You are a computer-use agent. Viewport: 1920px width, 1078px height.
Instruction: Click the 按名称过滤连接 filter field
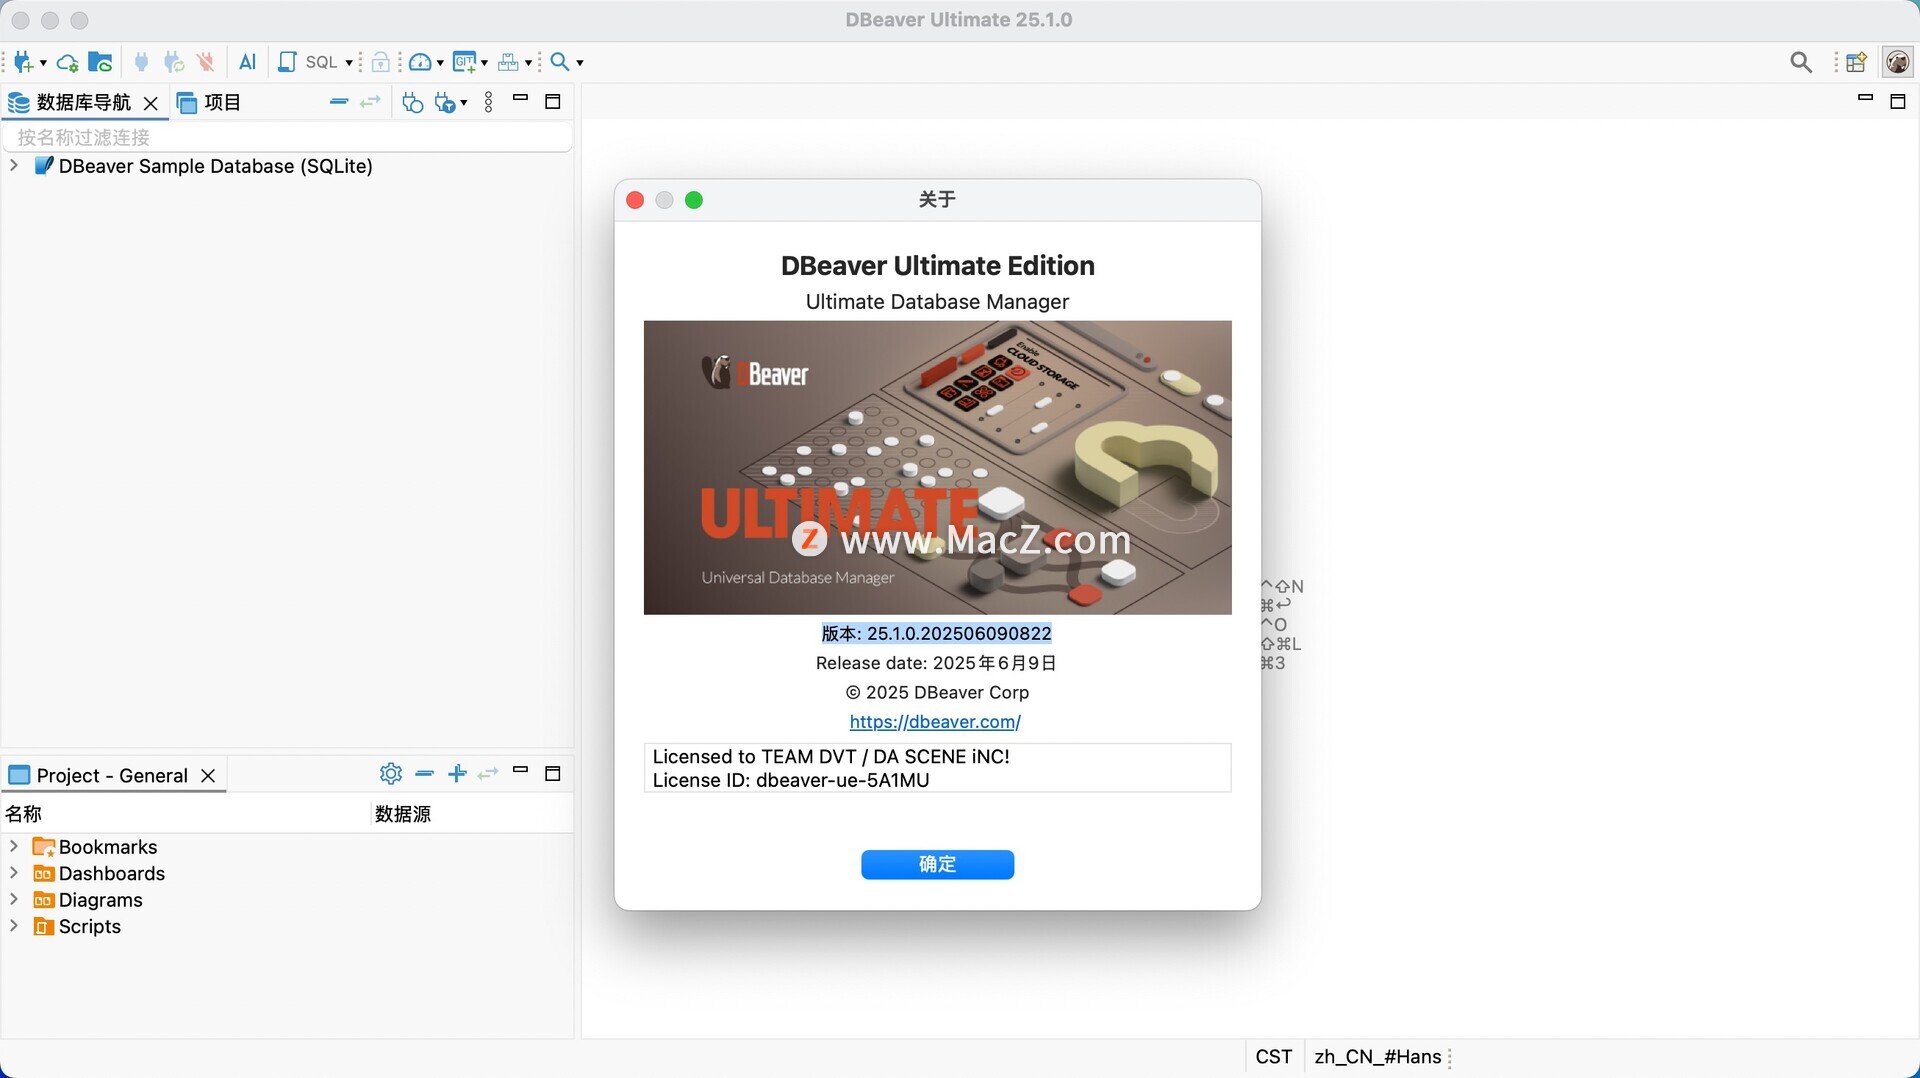click(288, 137)
